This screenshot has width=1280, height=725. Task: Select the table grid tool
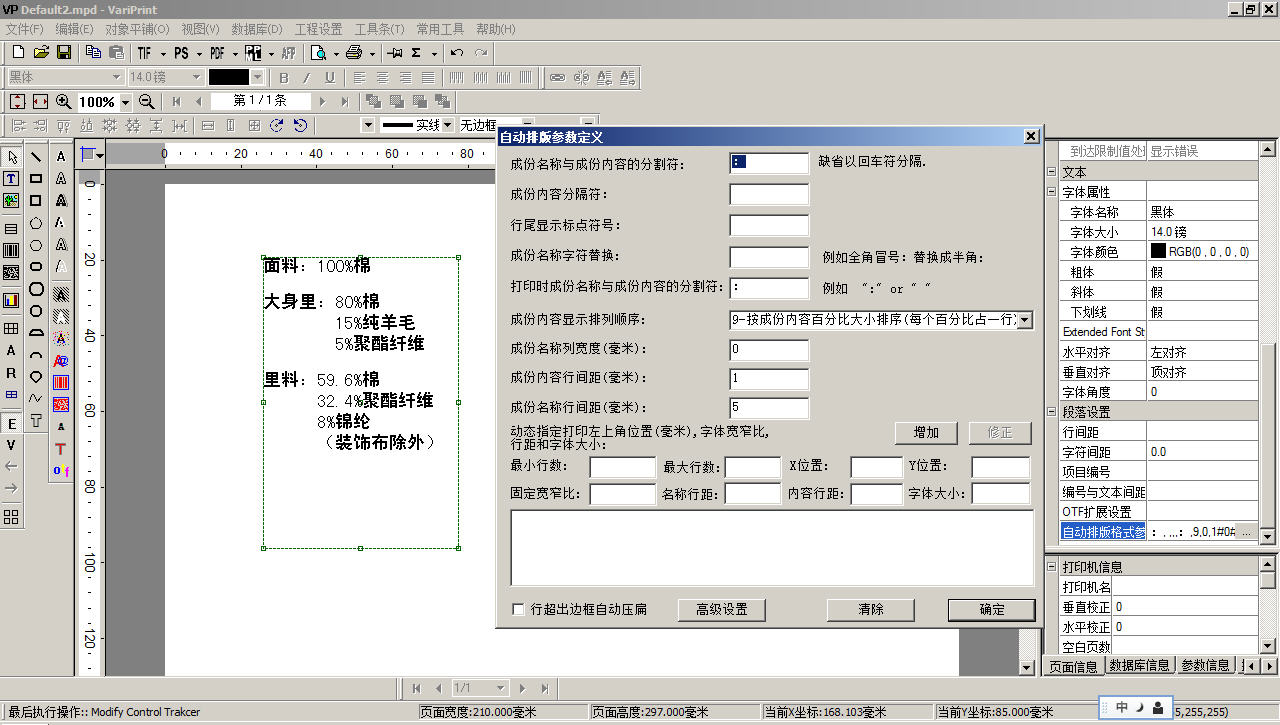pos(12,328)
